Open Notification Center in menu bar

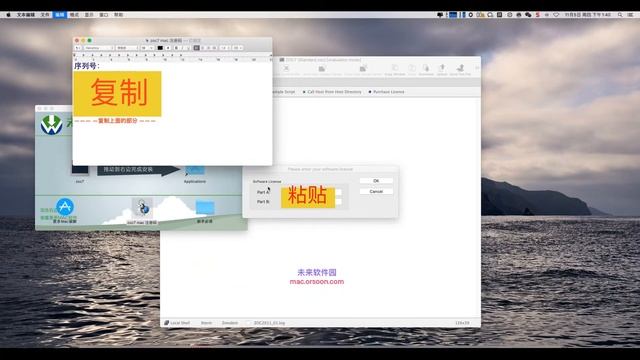pos(631,15)
